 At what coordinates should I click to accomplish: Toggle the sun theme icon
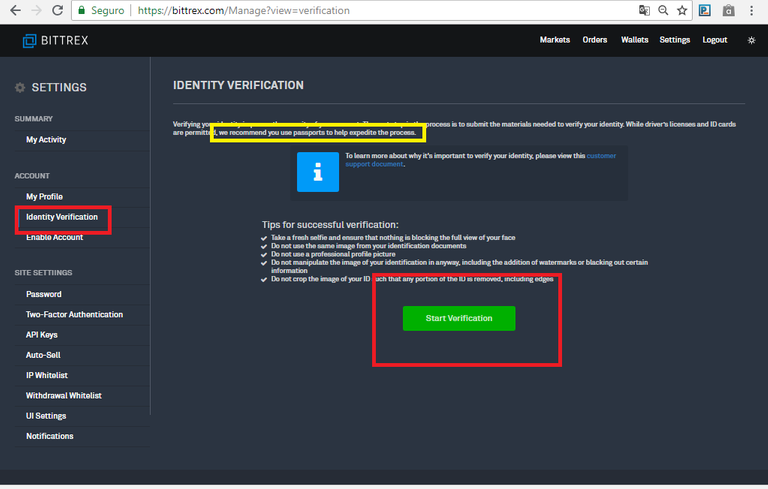pos(751,40)
